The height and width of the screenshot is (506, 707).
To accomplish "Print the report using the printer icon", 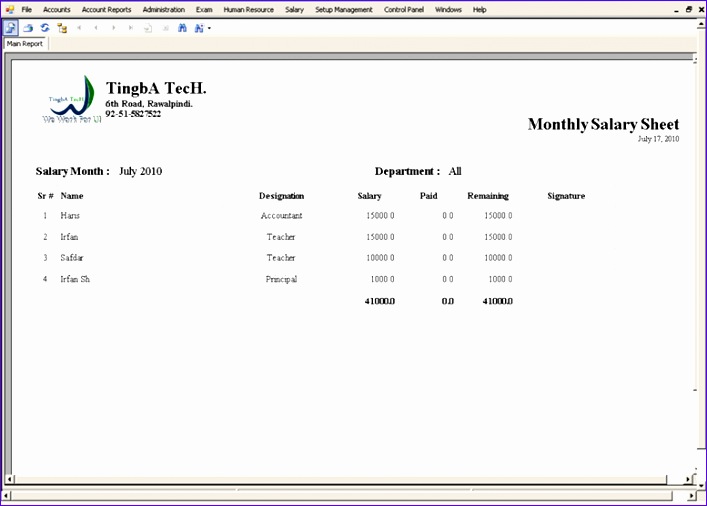I will click(x=28, y=28).
